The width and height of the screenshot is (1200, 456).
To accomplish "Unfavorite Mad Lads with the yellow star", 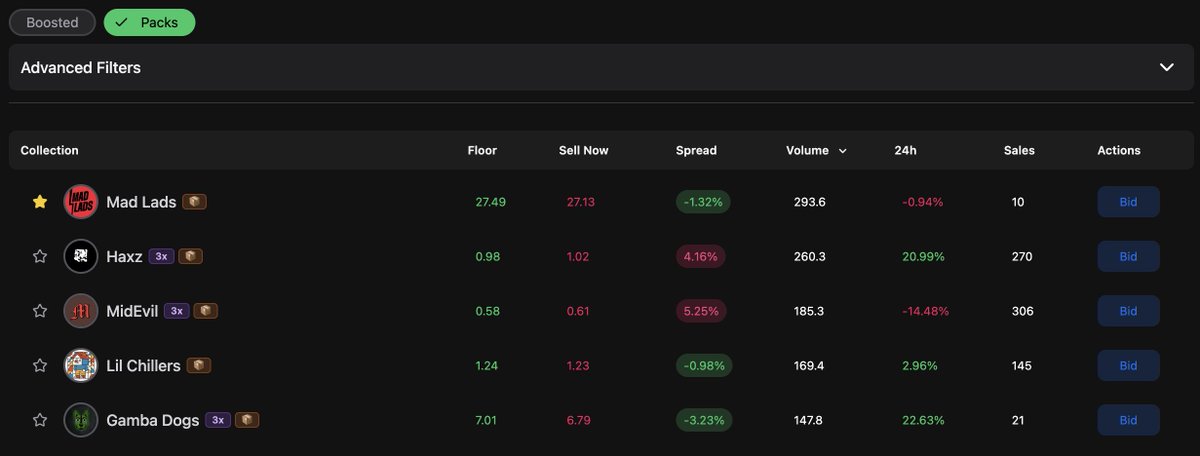I will click(40, 202).
